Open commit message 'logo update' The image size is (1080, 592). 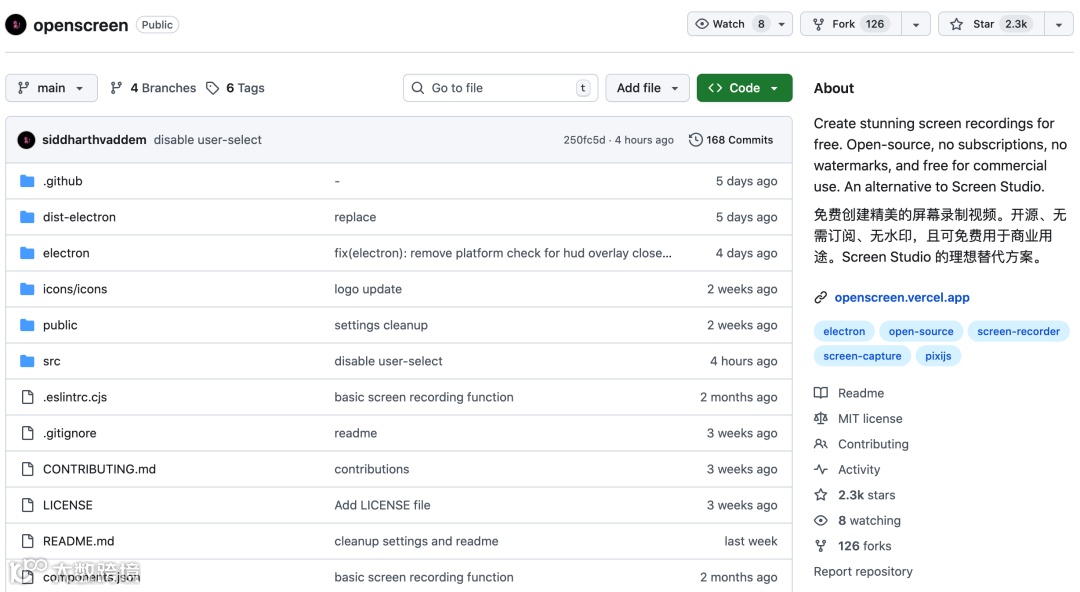tap(368, 289)
